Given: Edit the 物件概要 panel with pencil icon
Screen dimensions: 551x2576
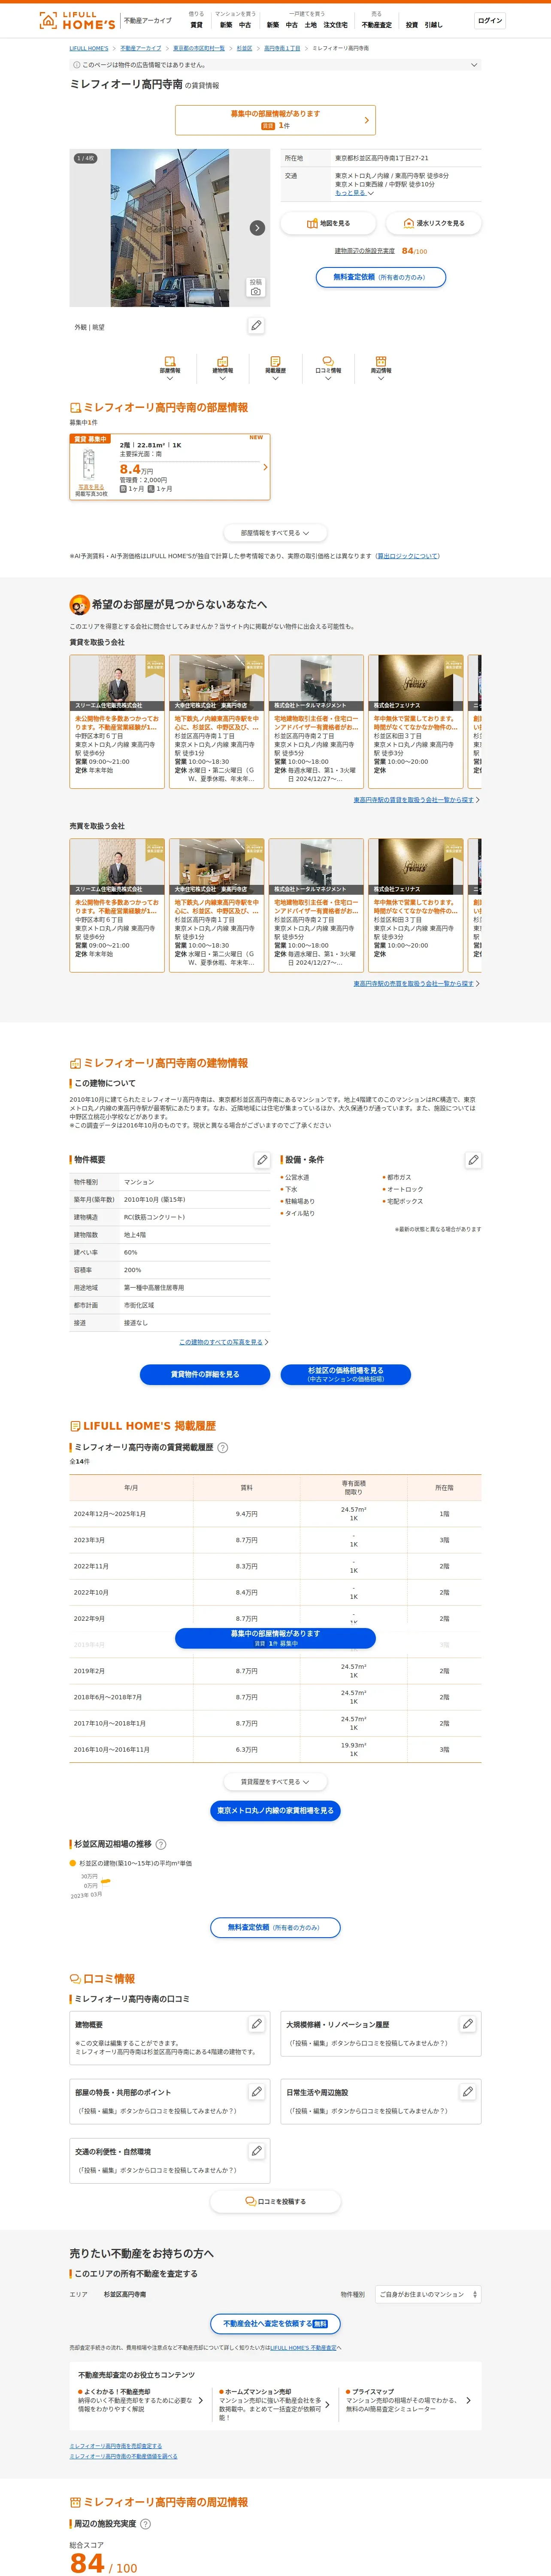Looking at the screenshot, I should (262, 1160).
